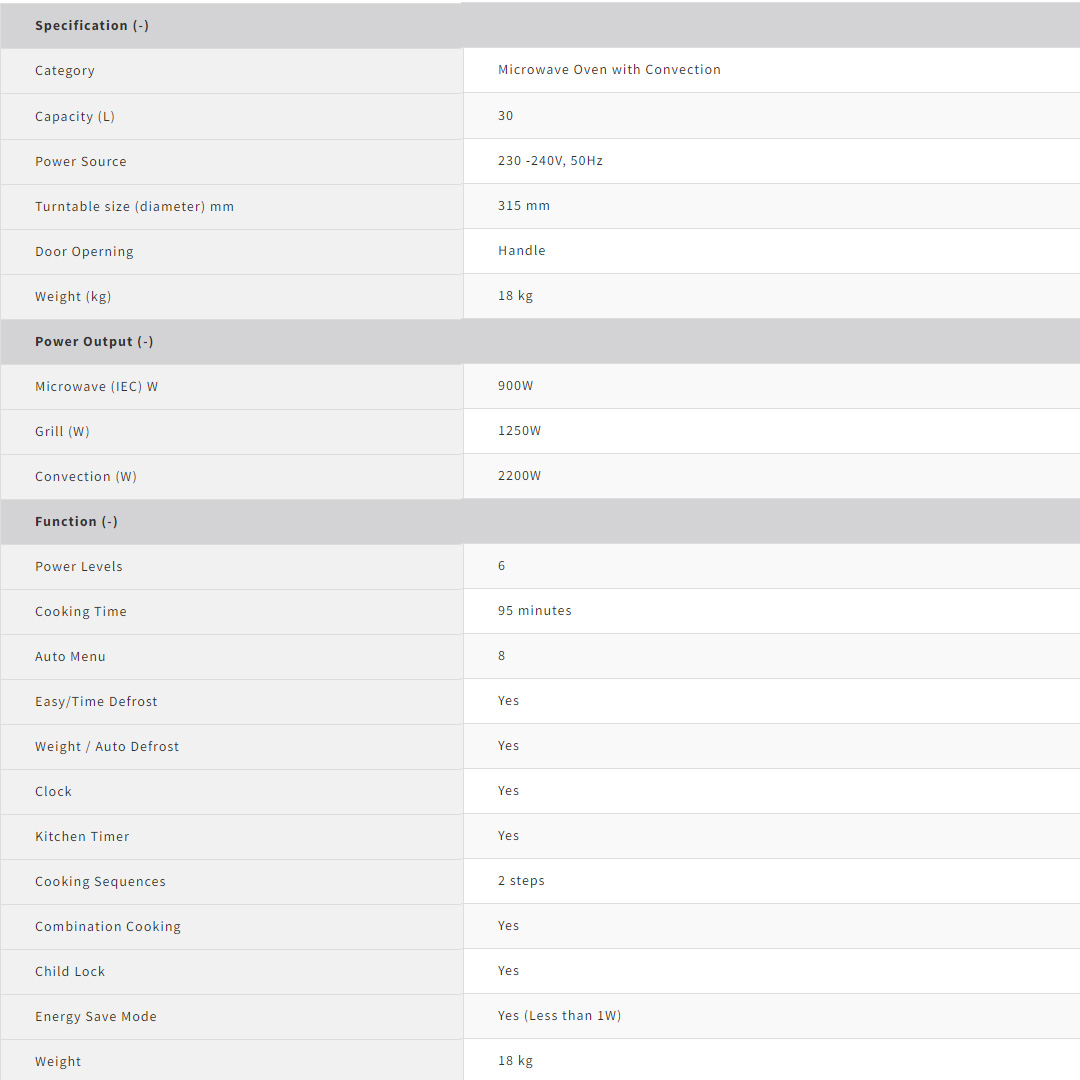This screenshot has width=1080, height=1080.
Task: Collapse the Specification section header
Action: (x=92, y=25)
